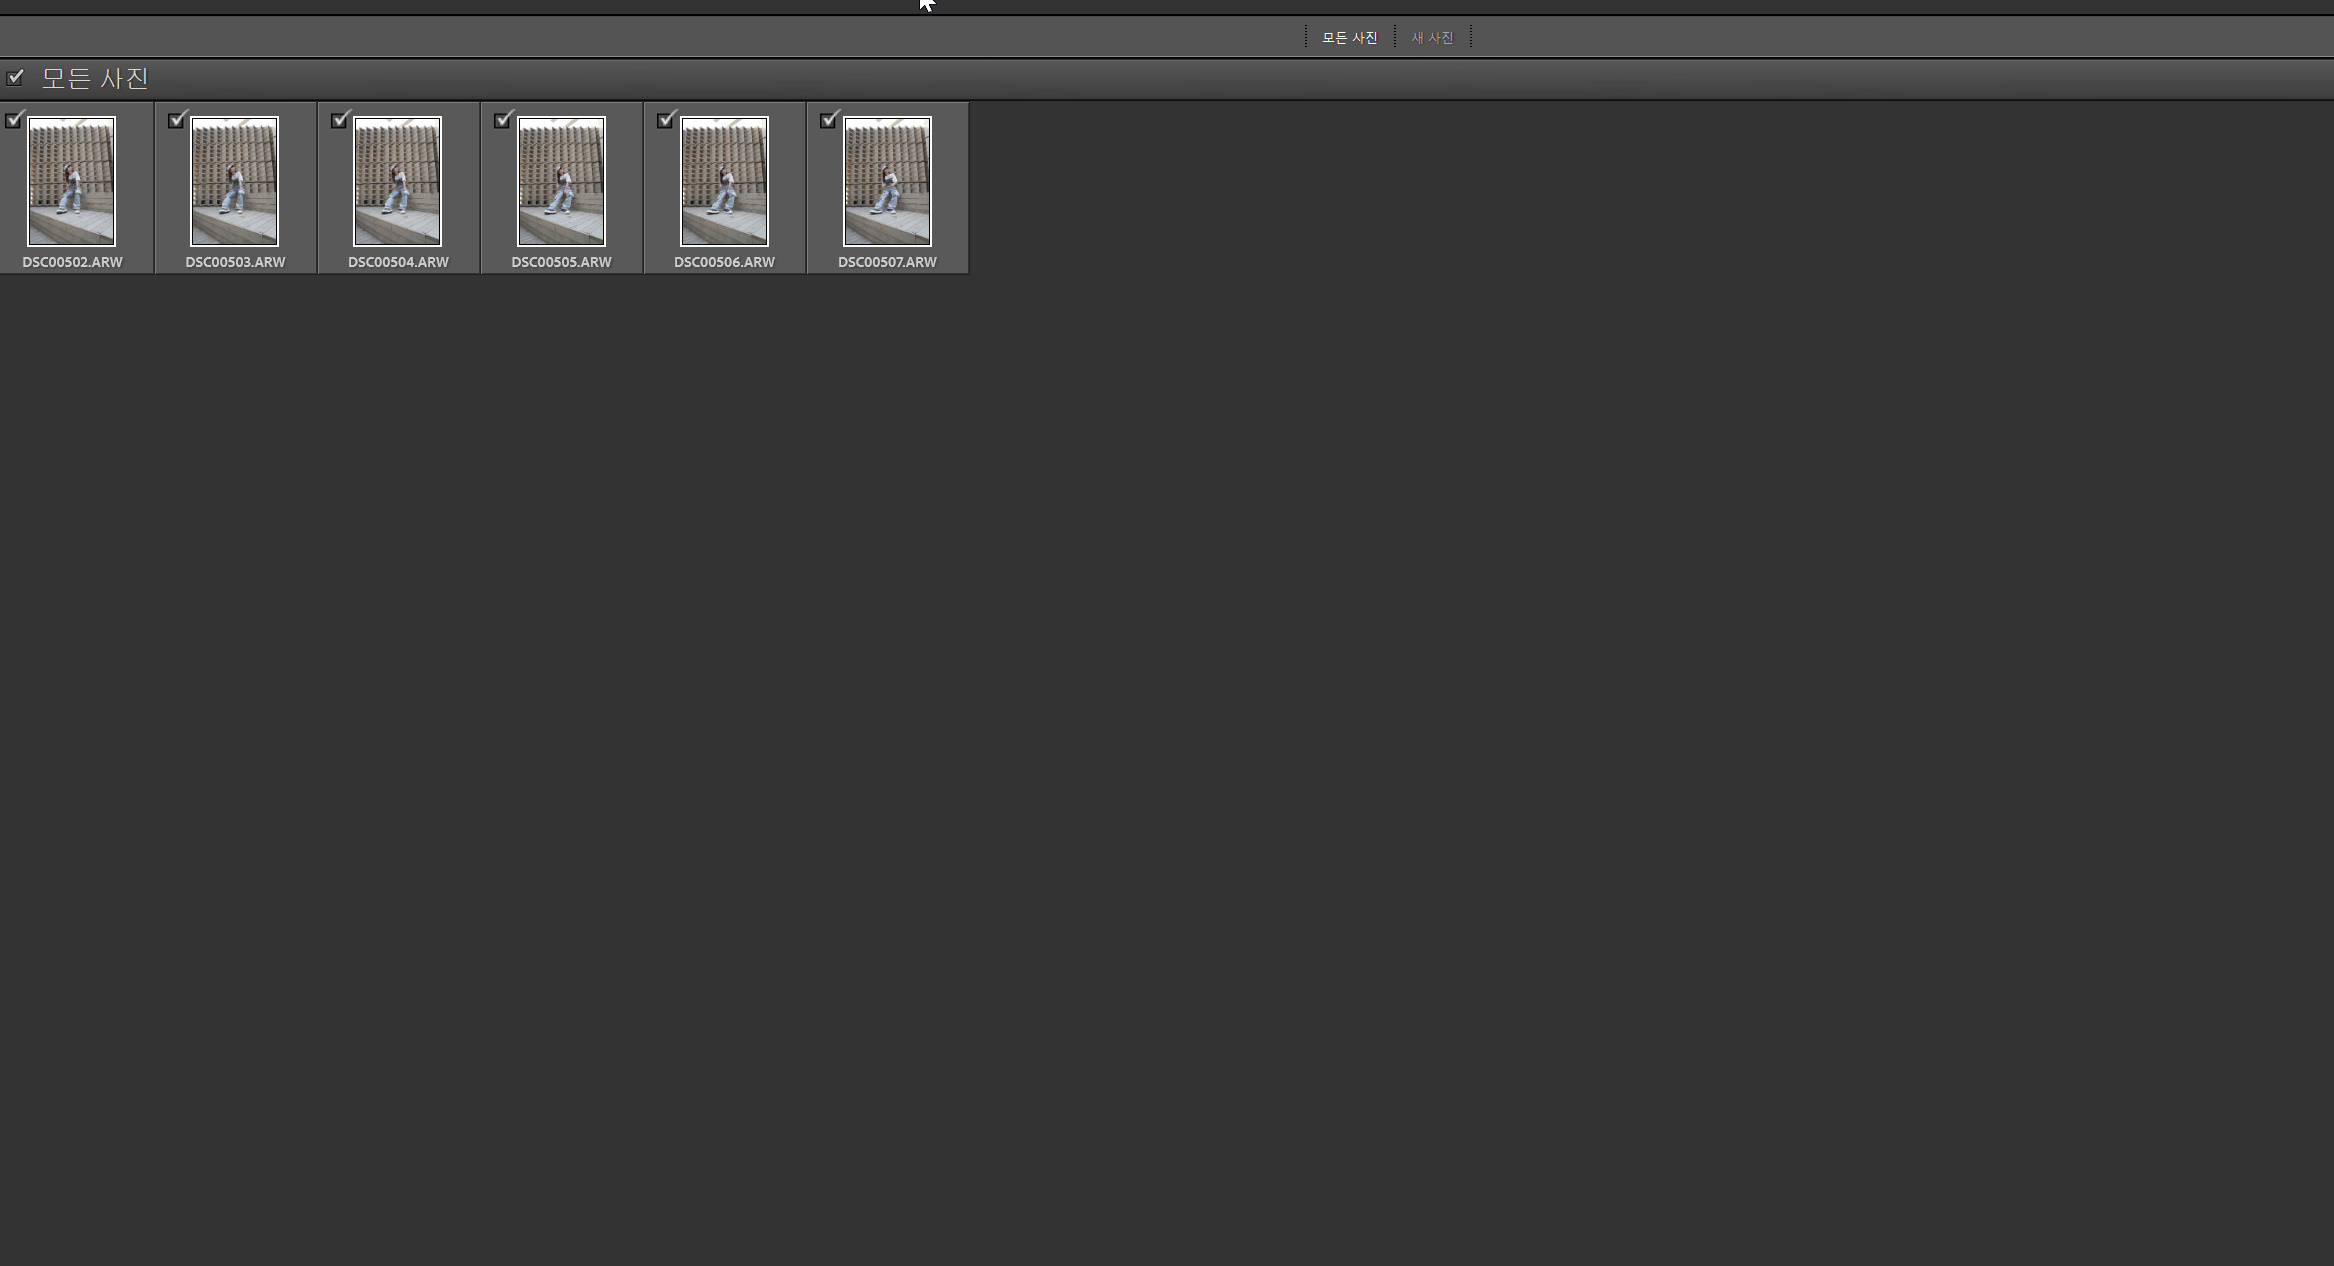2334x1266 pixels.
Task: Select the DSC00504.ARW photo thumbnail
Action: coord(398,181)
